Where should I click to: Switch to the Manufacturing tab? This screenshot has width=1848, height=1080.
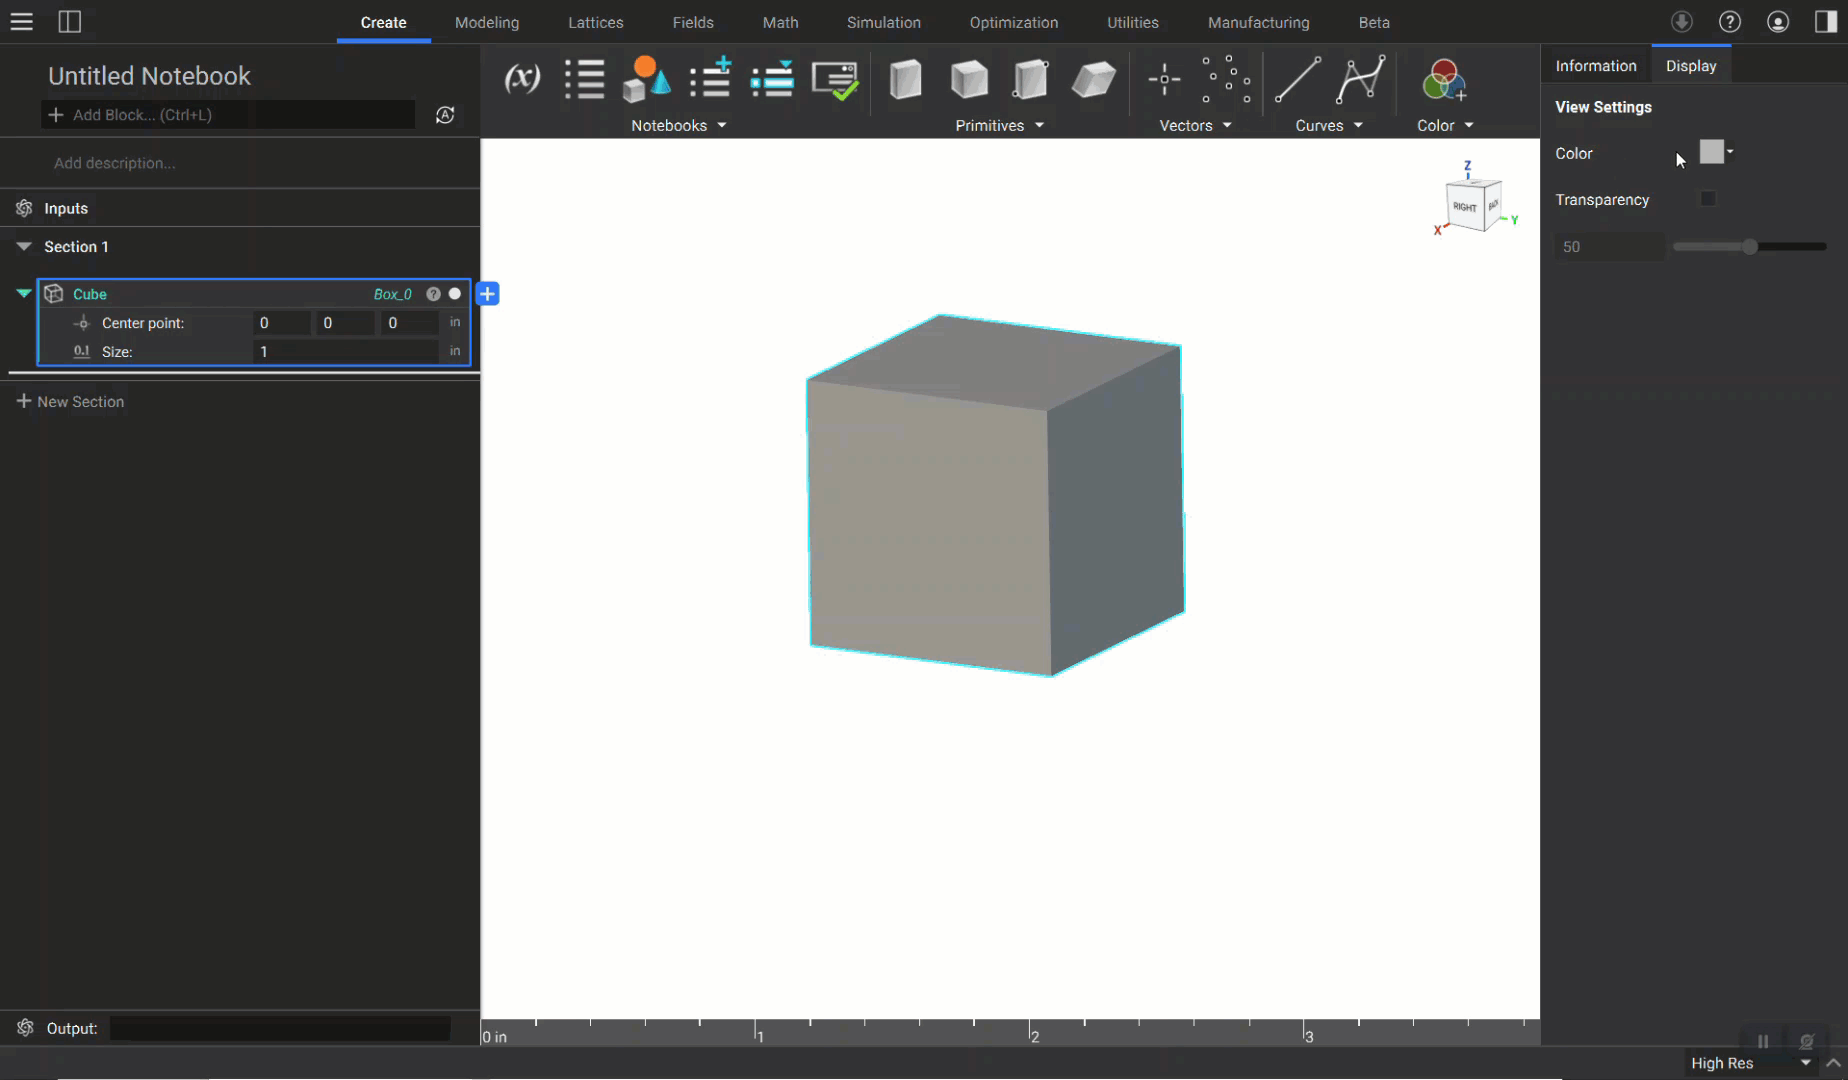[1258, 22]
